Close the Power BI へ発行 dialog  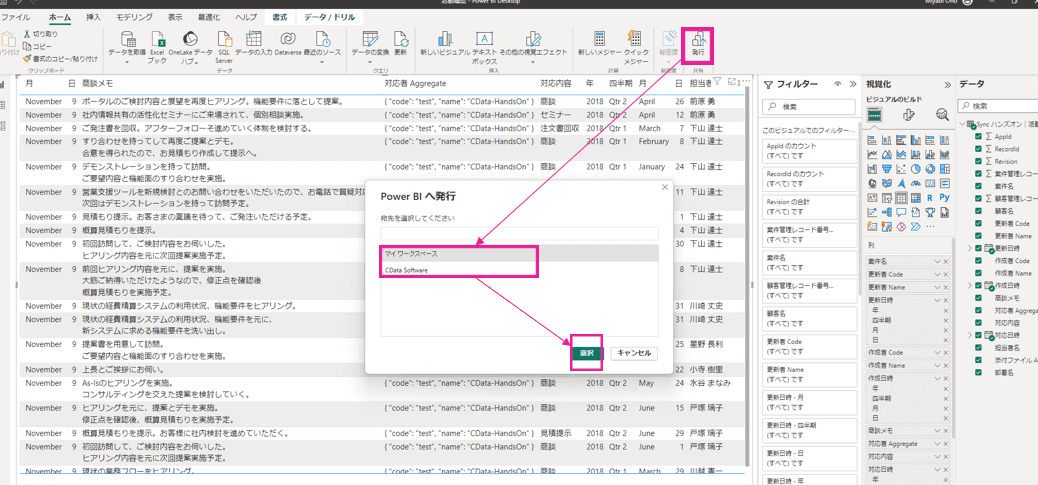click(x=665, y=188)
